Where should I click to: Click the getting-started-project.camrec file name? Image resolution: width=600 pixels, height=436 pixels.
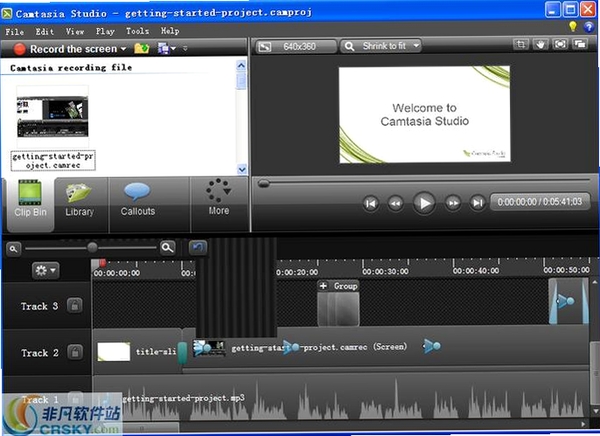(x=53, y=161)
